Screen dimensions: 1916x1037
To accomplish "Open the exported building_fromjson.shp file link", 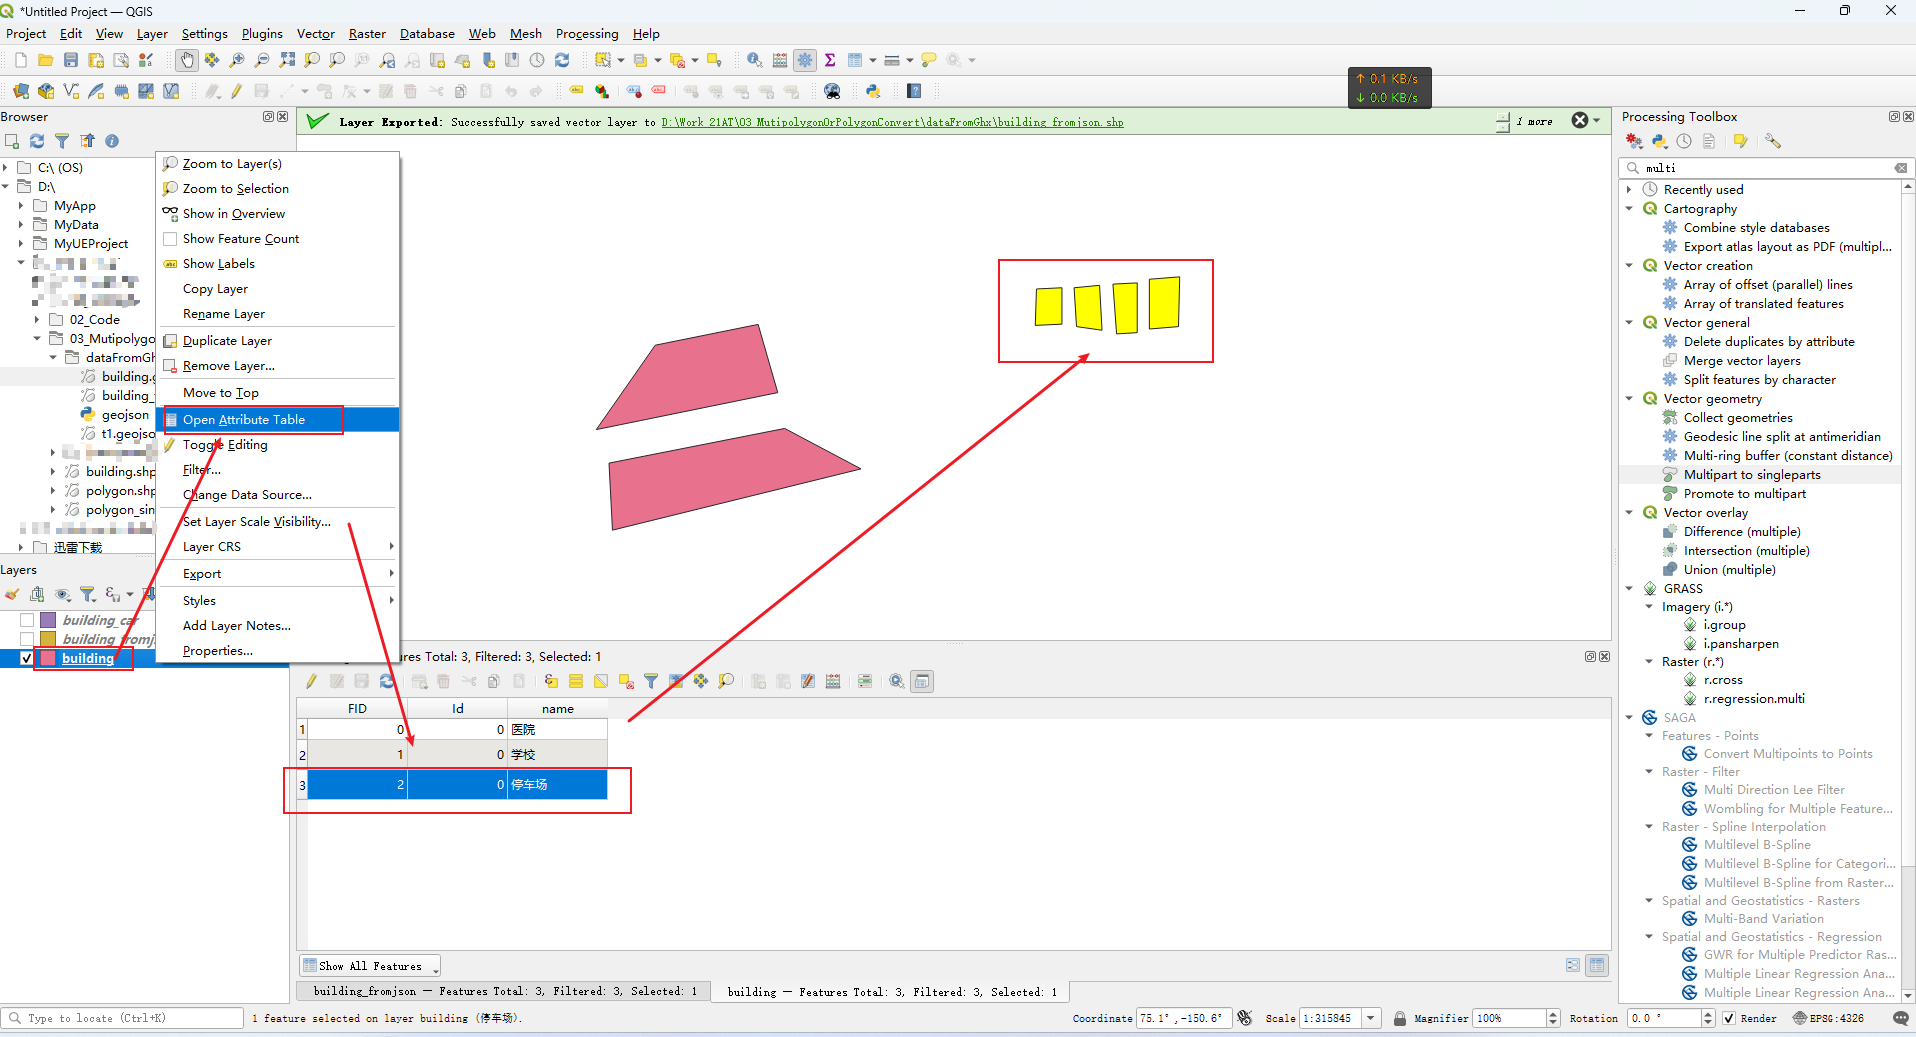I will point(892,122).
